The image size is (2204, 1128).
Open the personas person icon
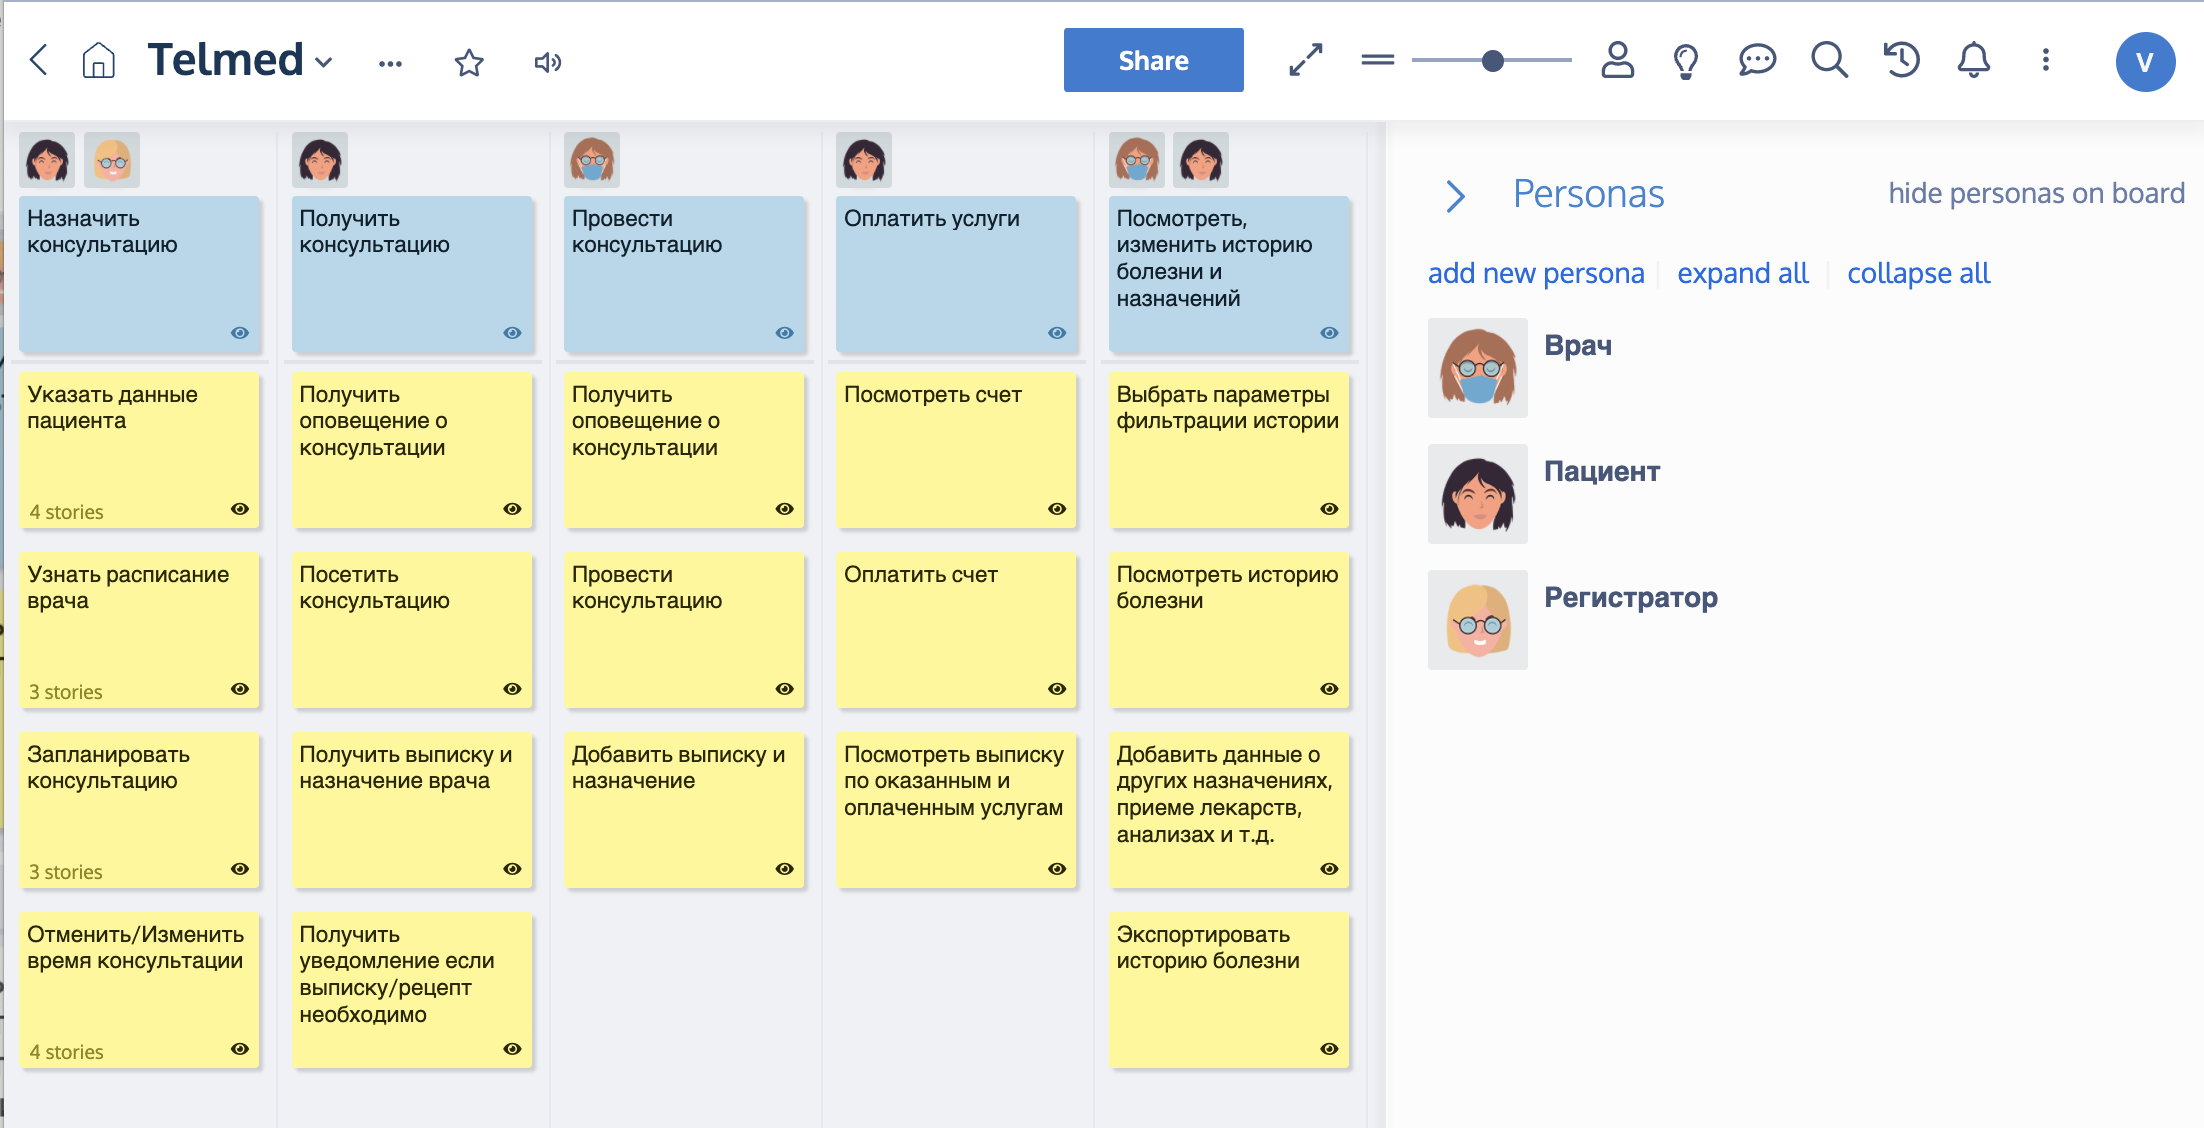(1617, 61)
